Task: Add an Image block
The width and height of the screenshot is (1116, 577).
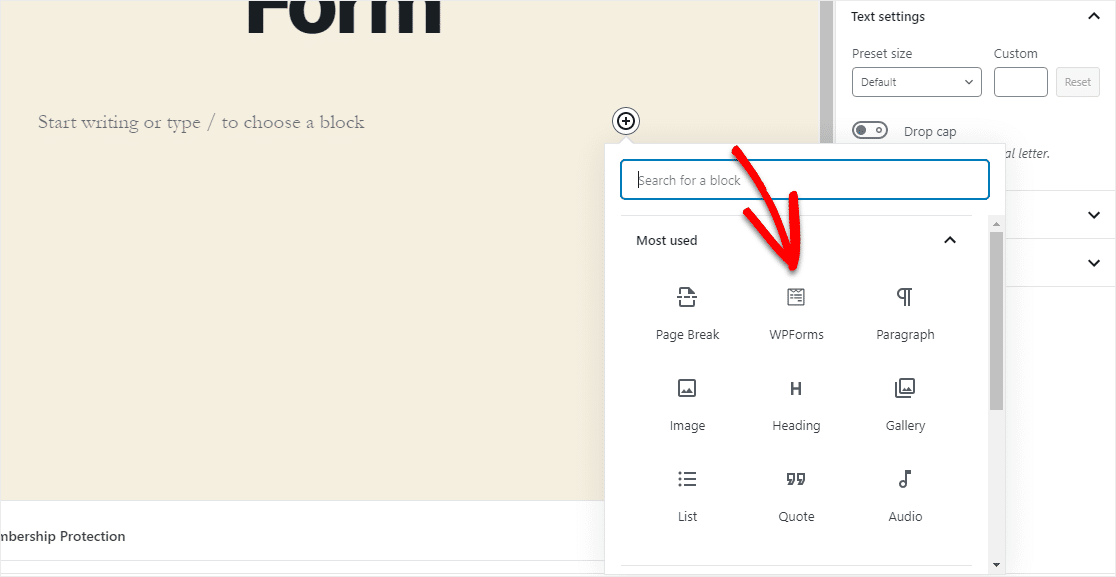Action: (687, 404)
